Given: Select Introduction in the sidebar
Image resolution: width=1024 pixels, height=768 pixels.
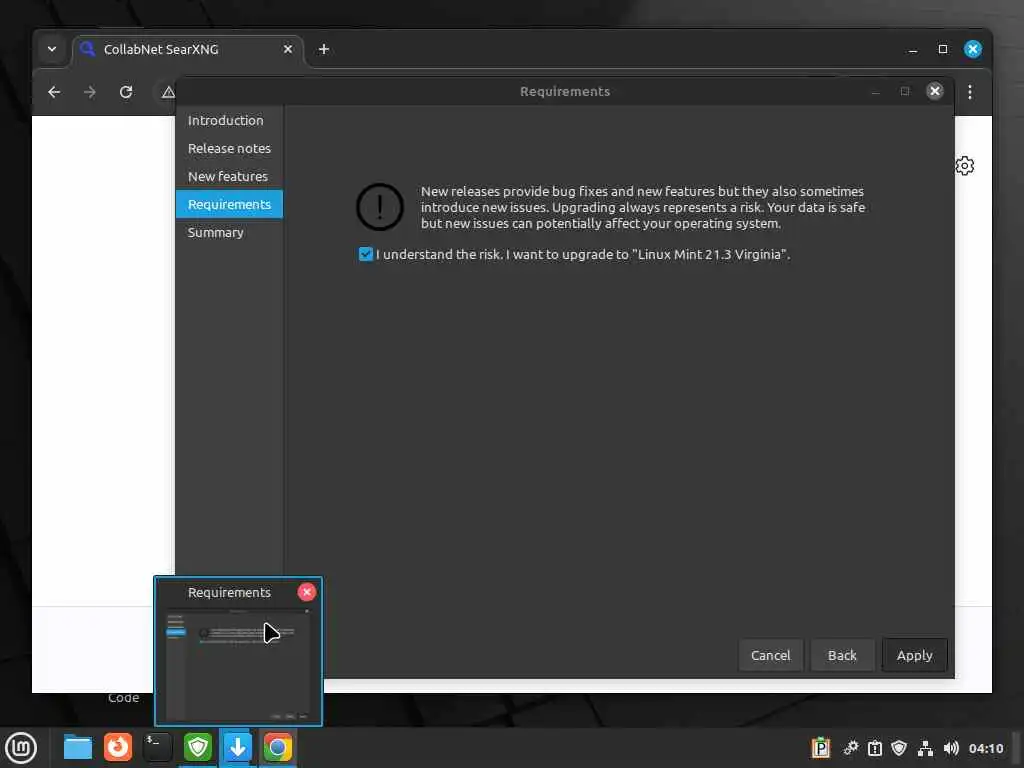Looking at the screenshot, I should click(x=229, y=120).
